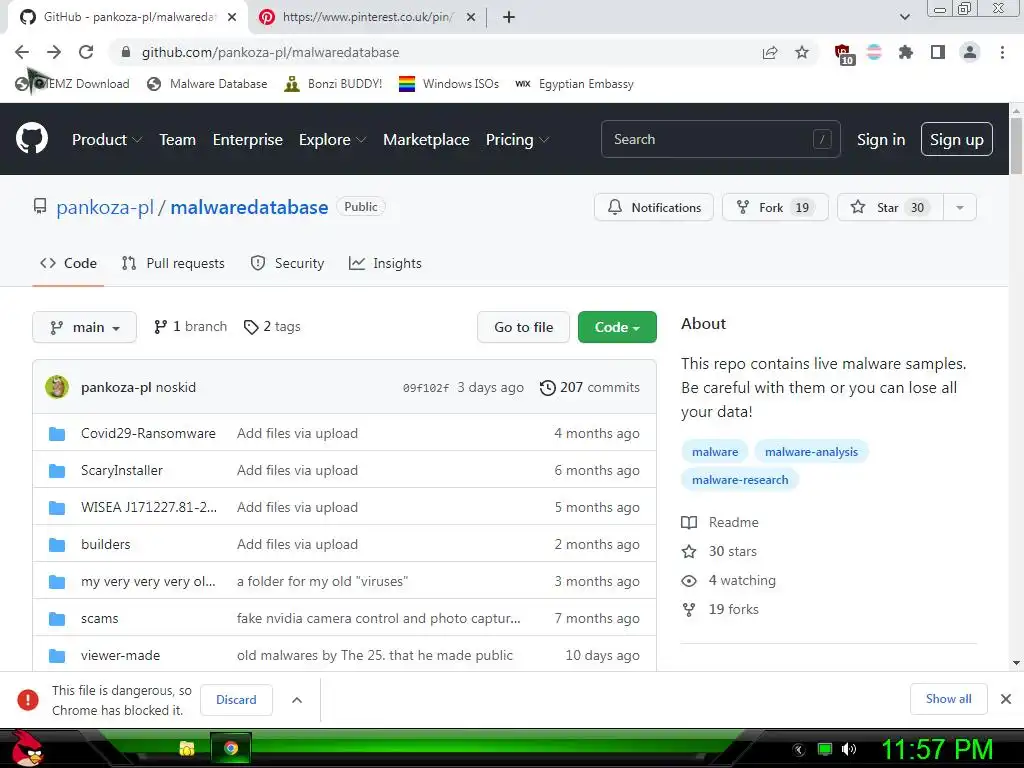Viewport: 1024px width, 768px height.
Task: Open a new browser tab
Action: click(509, 18)
